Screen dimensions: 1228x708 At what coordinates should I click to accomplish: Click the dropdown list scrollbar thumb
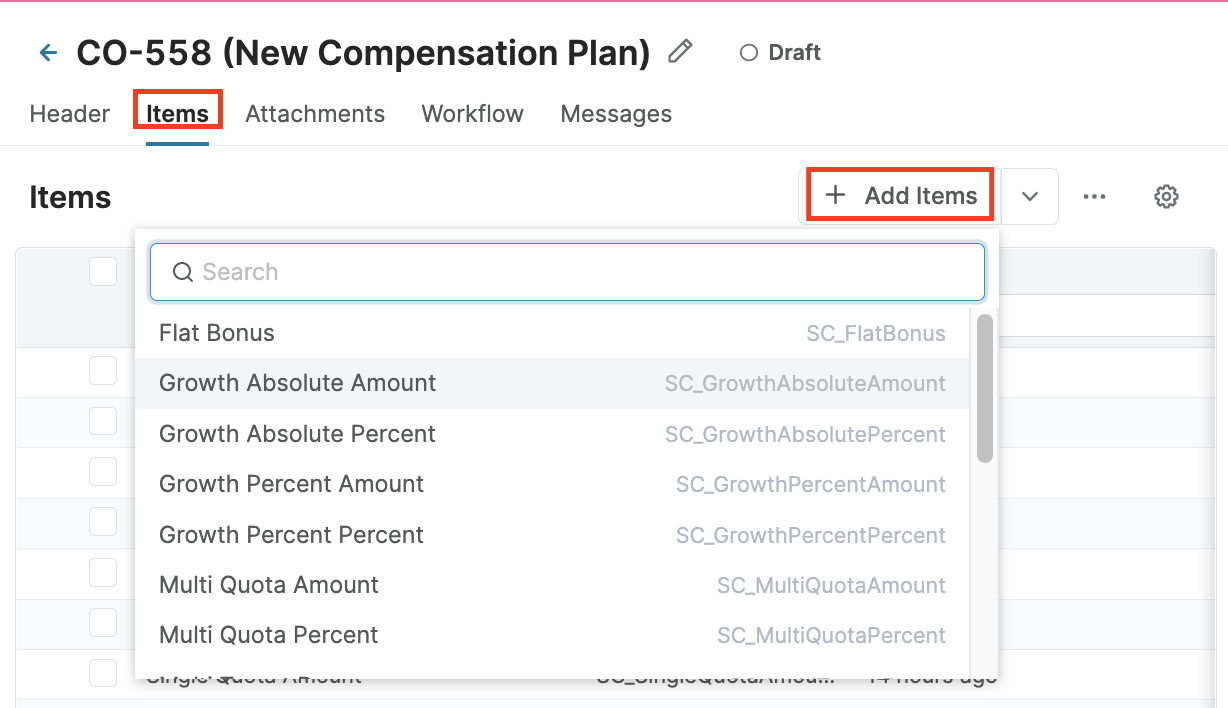[x=984, y=388]
